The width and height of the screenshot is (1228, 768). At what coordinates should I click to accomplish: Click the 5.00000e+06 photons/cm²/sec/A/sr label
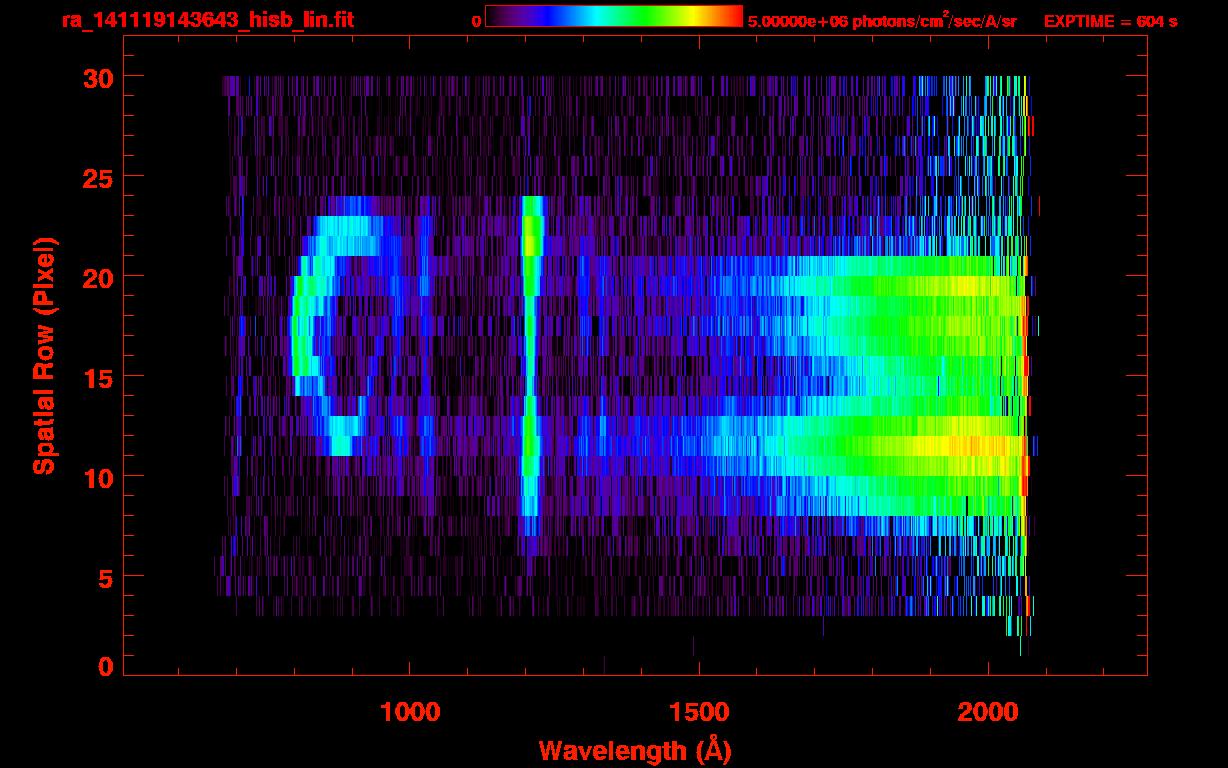click(x=882, y=21)
